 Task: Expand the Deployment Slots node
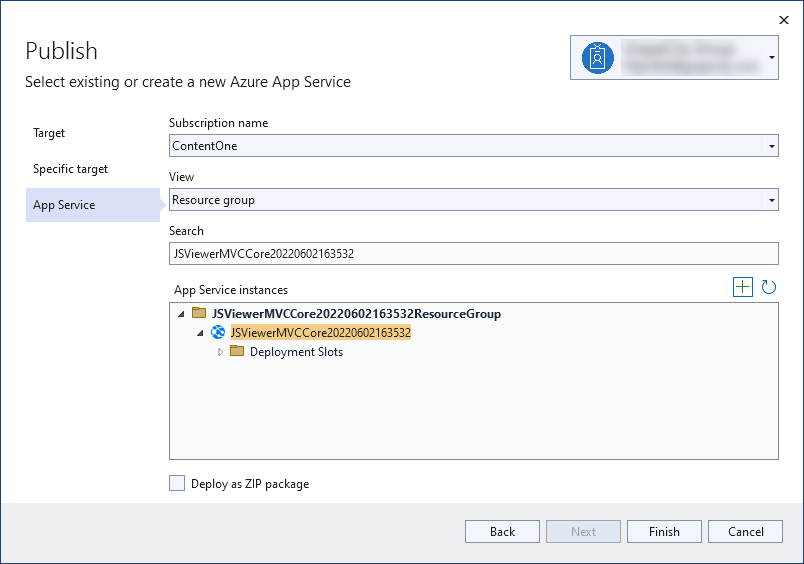(220, 352)
